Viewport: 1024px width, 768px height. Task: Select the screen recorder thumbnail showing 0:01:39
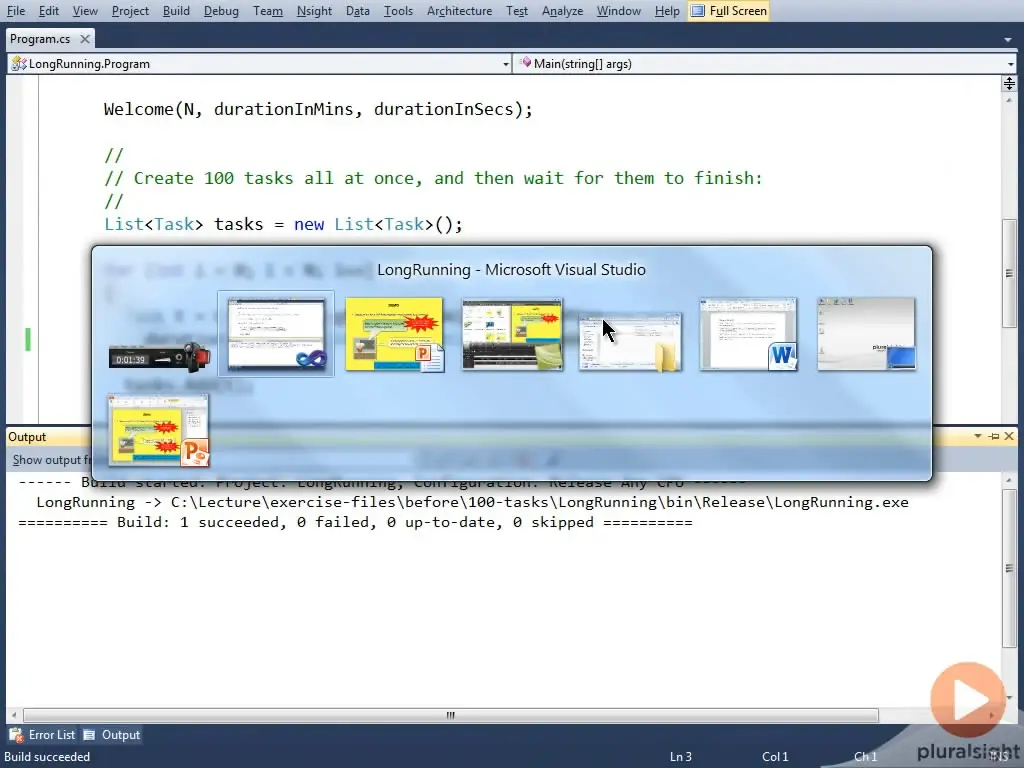pos(160,356)
